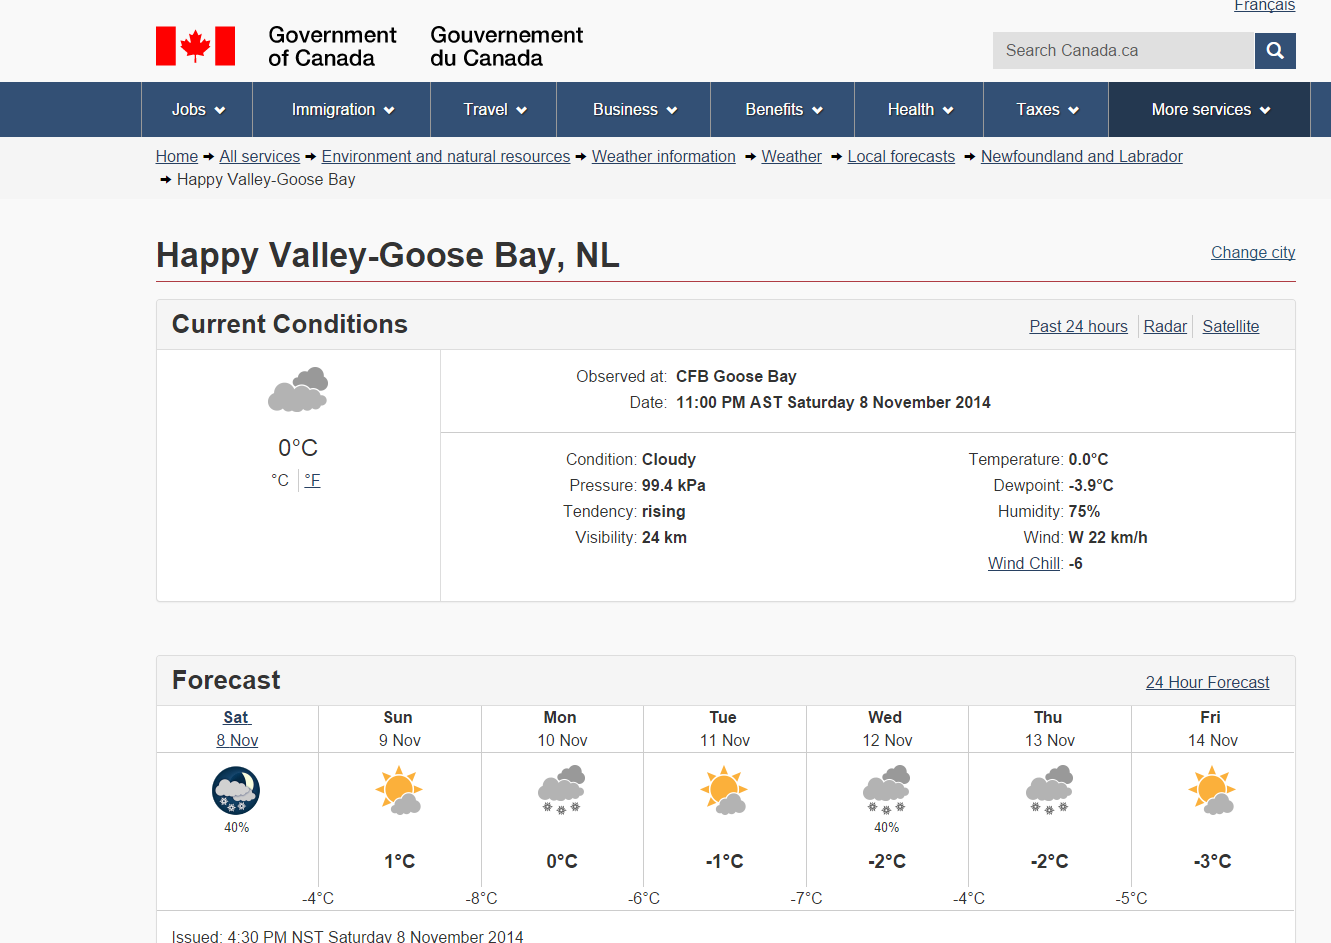Click Wednesday's snow forecast icon
Viewport: 1331px width, 943px height.
point(886,790)
